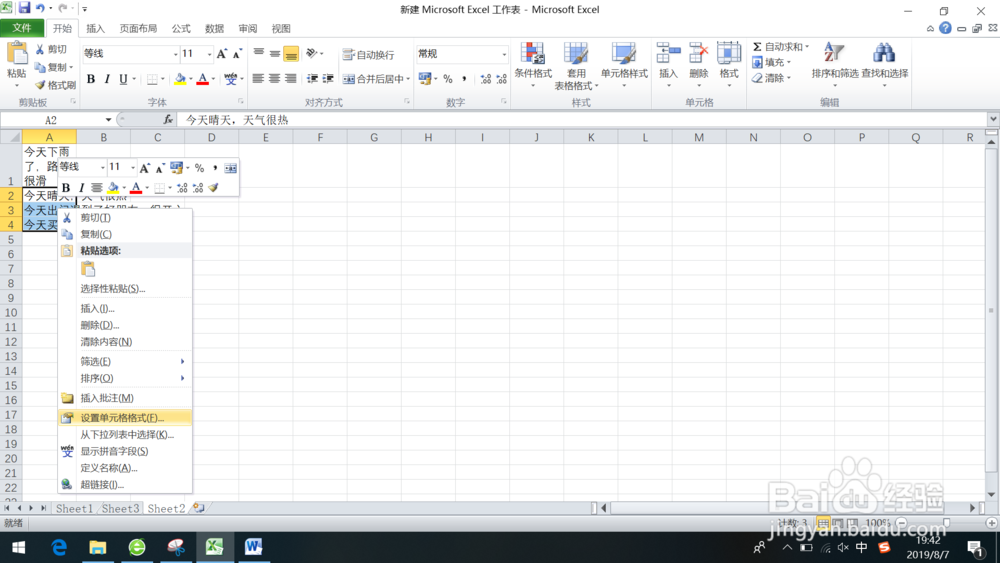
Task: Switch to the 插入 ribbon tab
Action: 95,29
